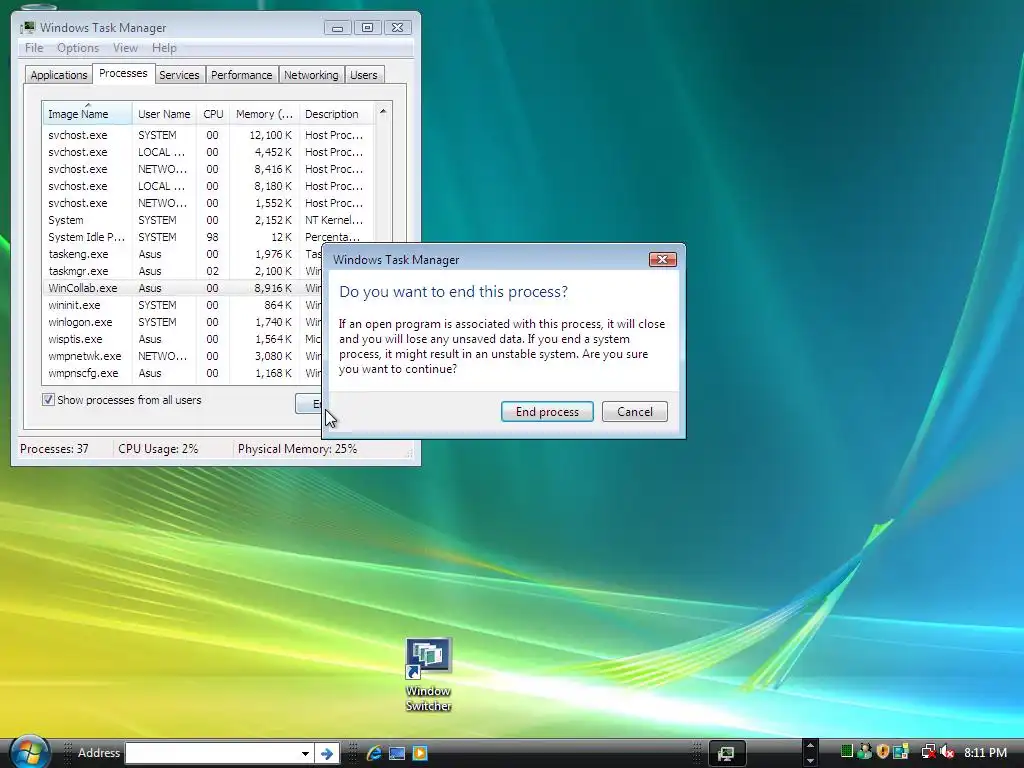The height and width of the screenshot is (768, 1024).
Task: Click the Go arrow beside Address bar
Action: point(327,753)
